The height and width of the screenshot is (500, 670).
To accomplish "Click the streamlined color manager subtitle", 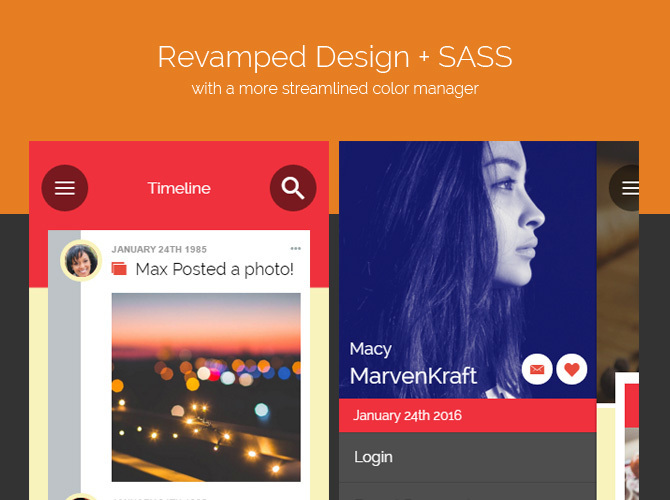I will (335, 89).
